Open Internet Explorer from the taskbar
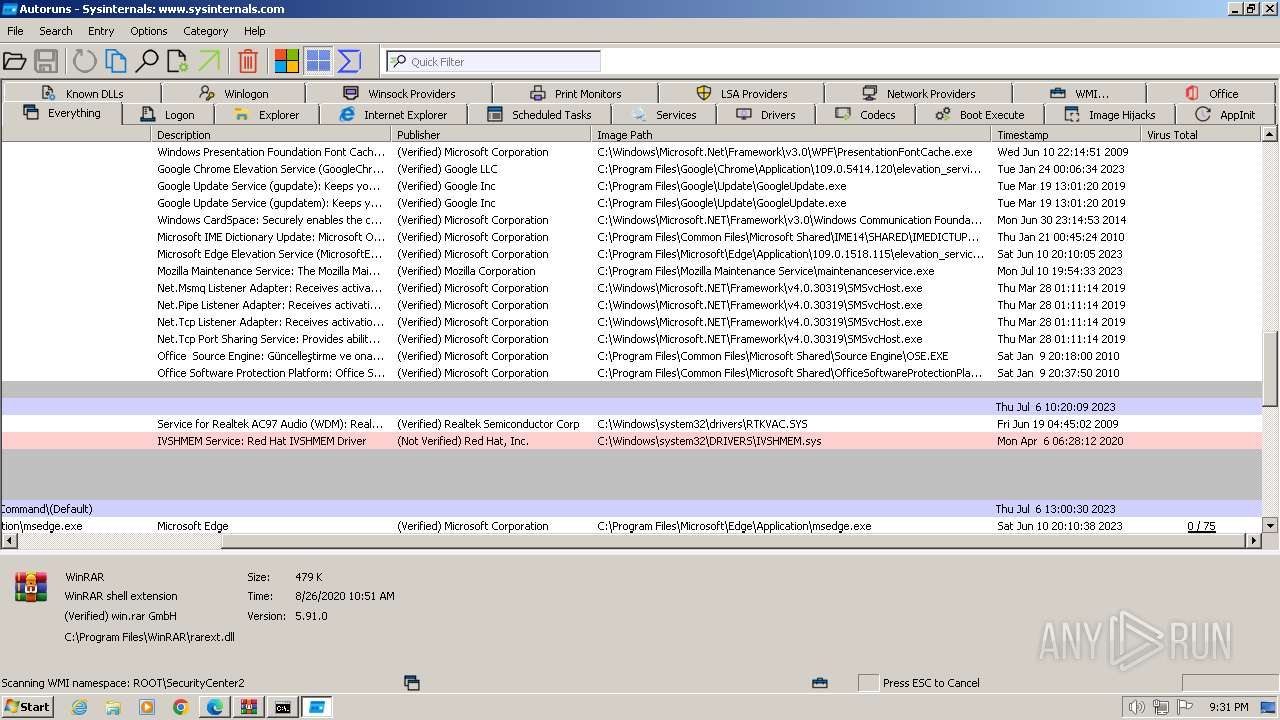The image size is (1280, 720). coord(79,707)
